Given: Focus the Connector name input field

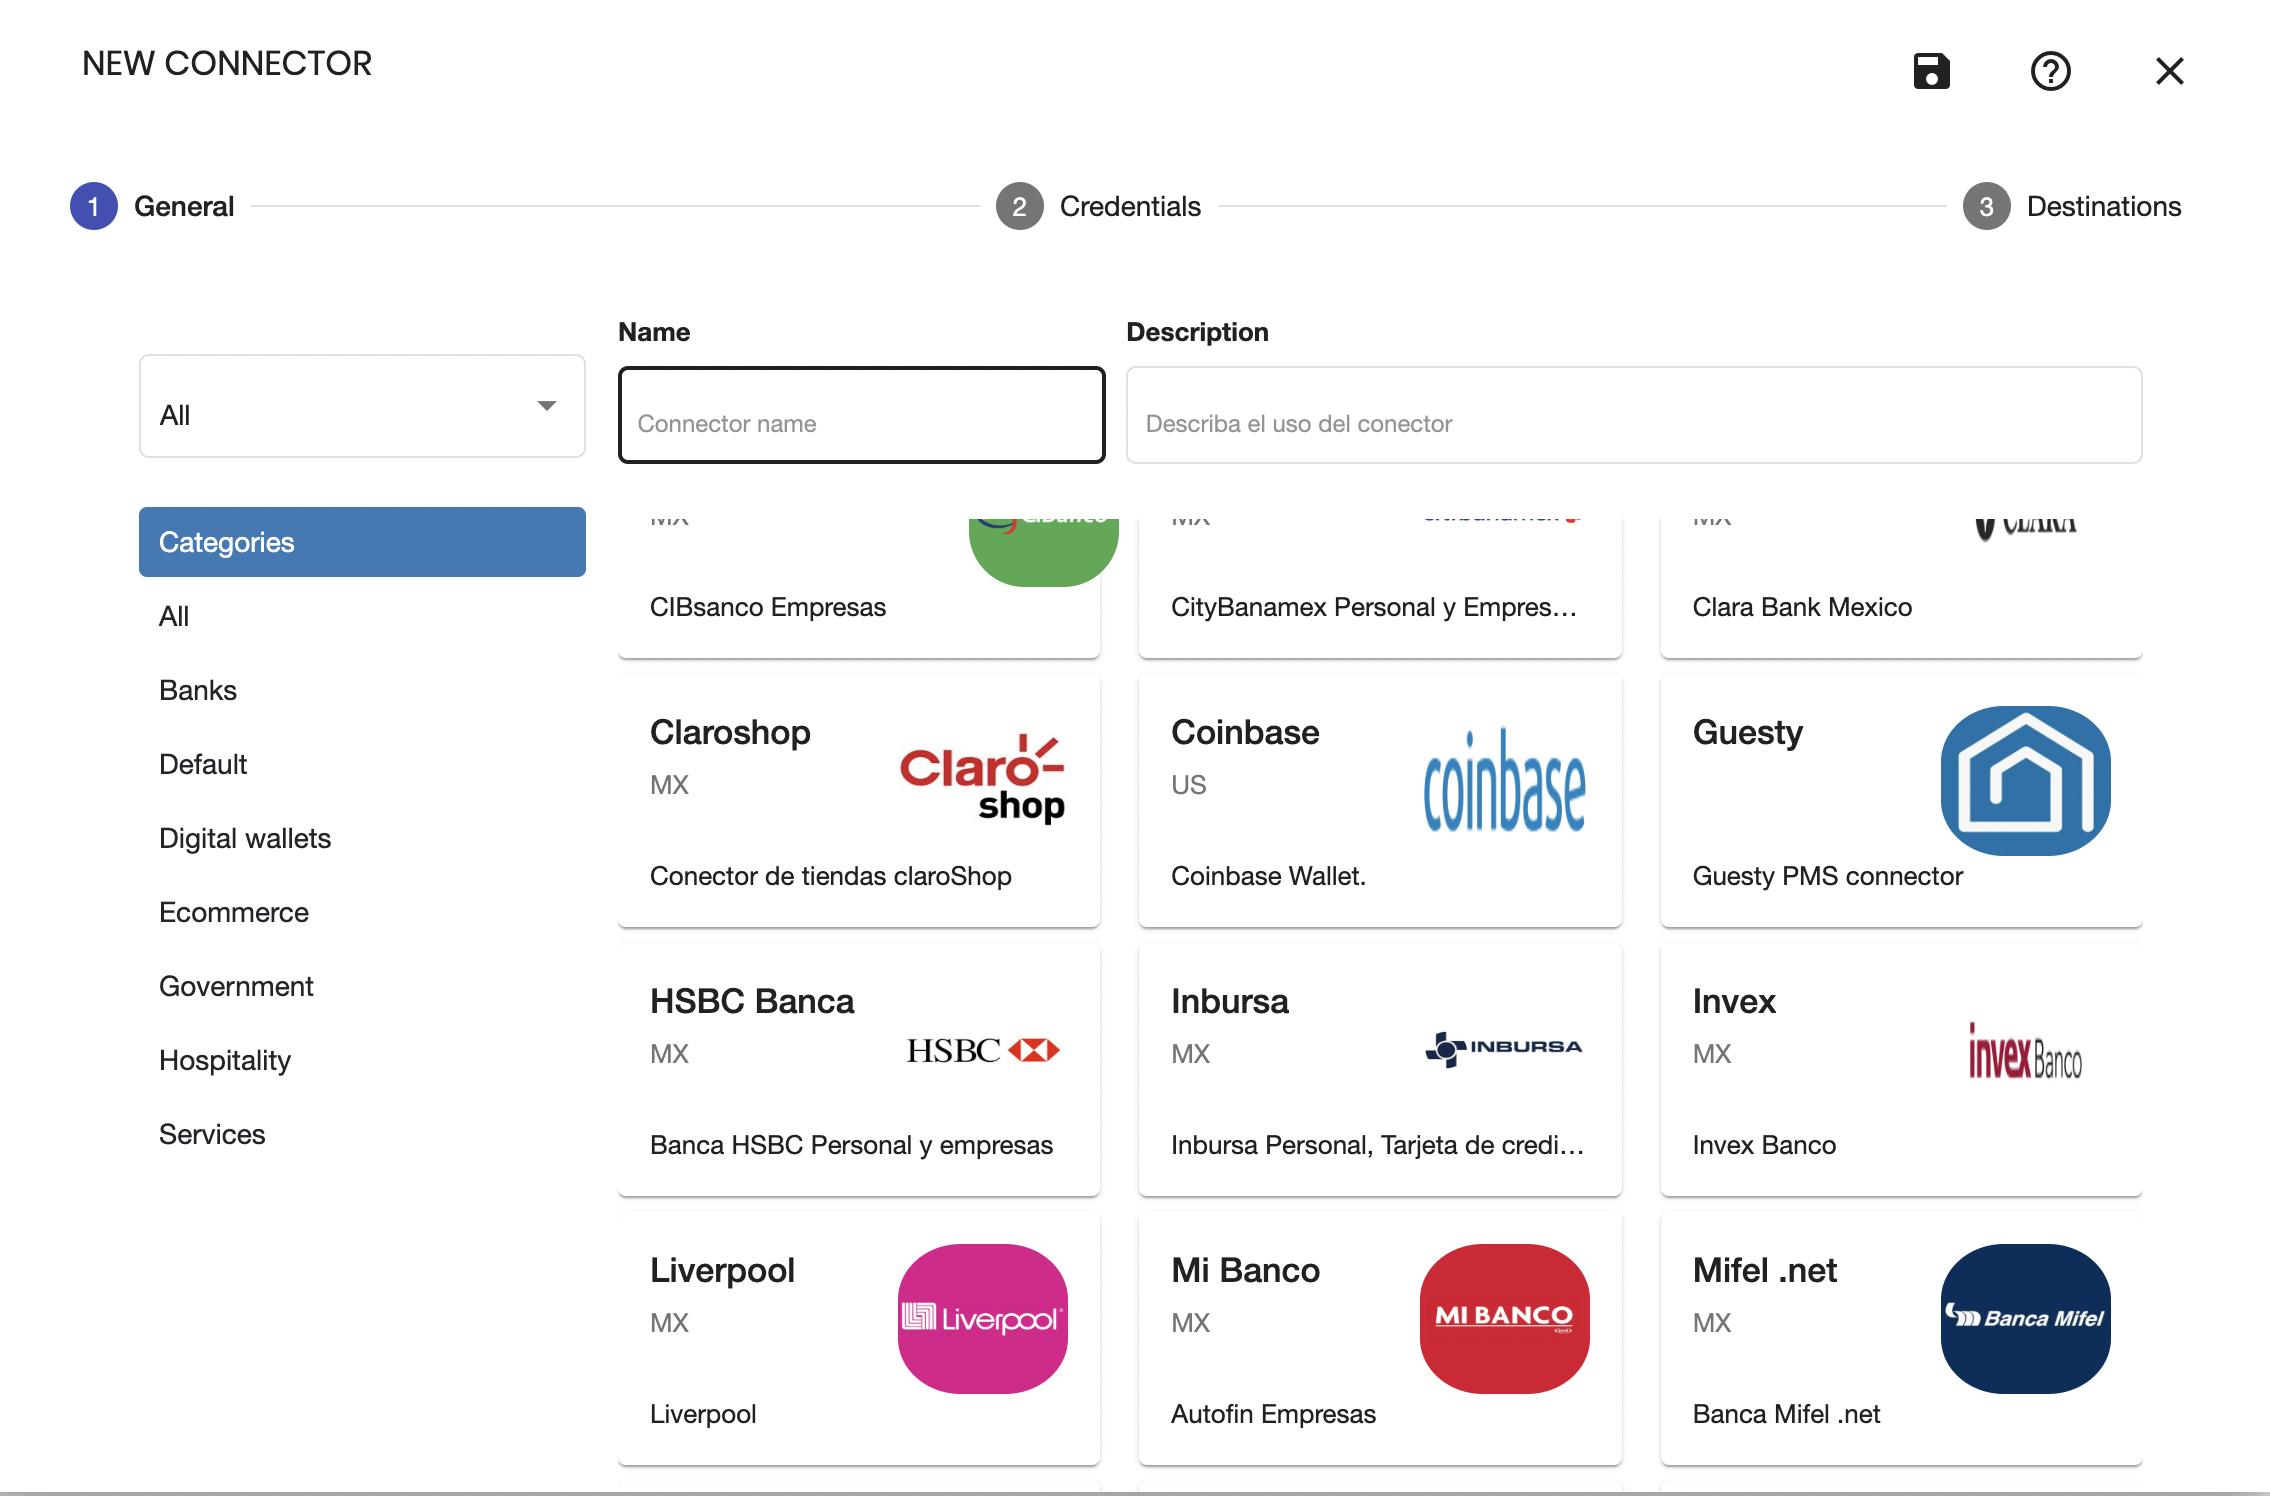Looking at the screenshot, I should [x=861, y=415].
